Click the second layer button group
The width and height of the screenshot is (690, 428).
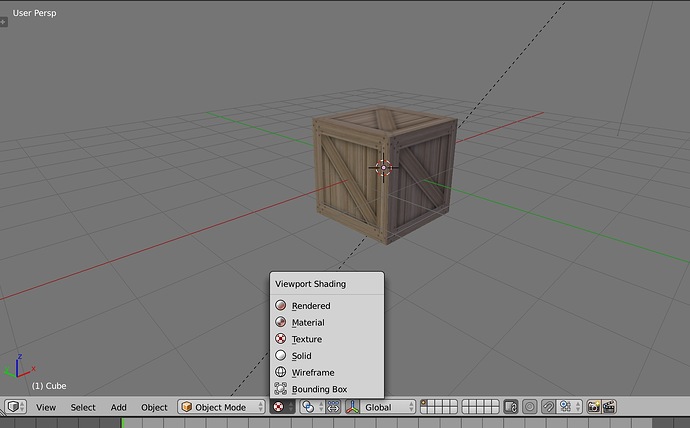click(x=480, y=407)
